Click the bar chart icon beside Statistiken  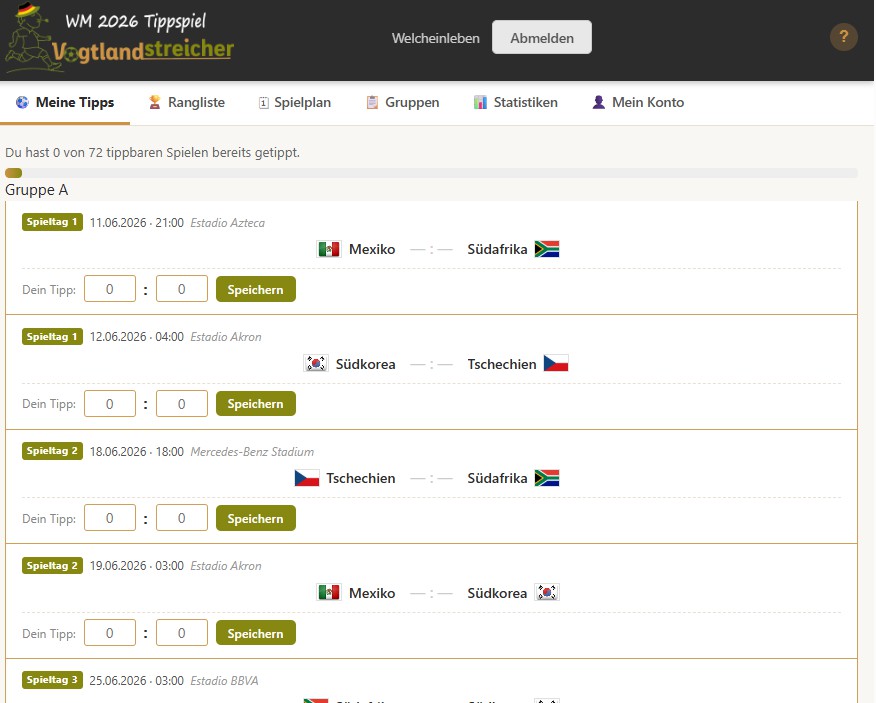[480, 102]
